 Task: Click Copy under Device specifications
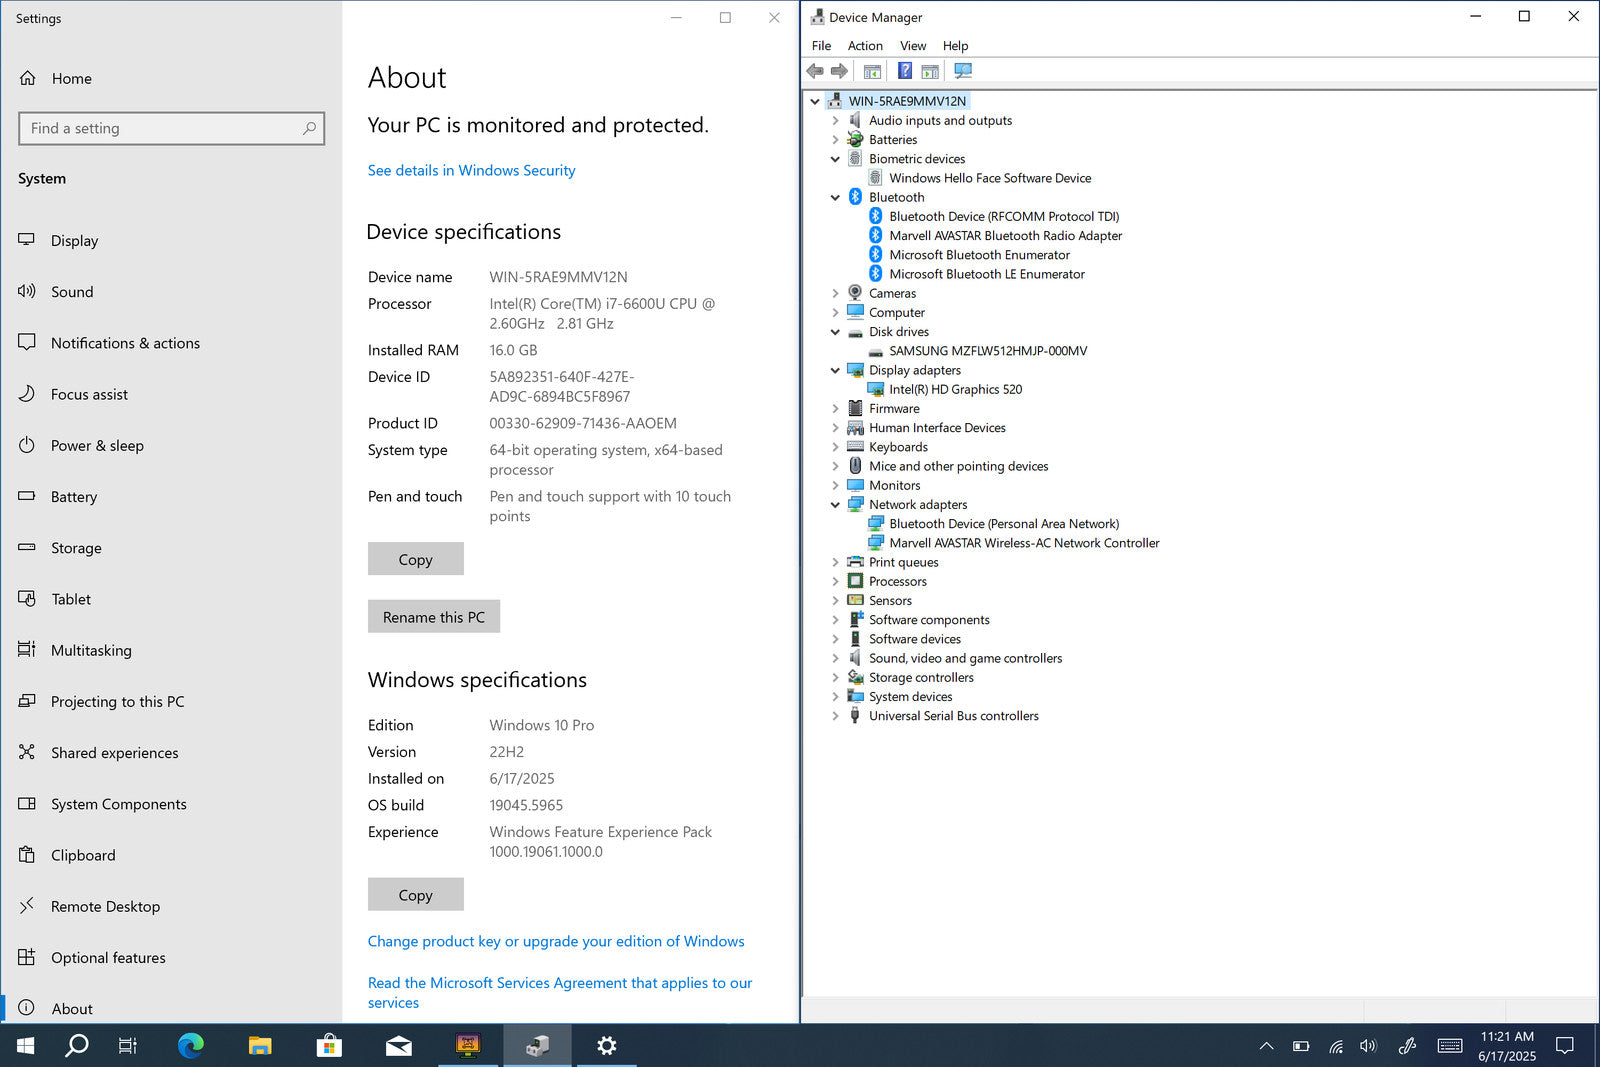tap(416, 559)
